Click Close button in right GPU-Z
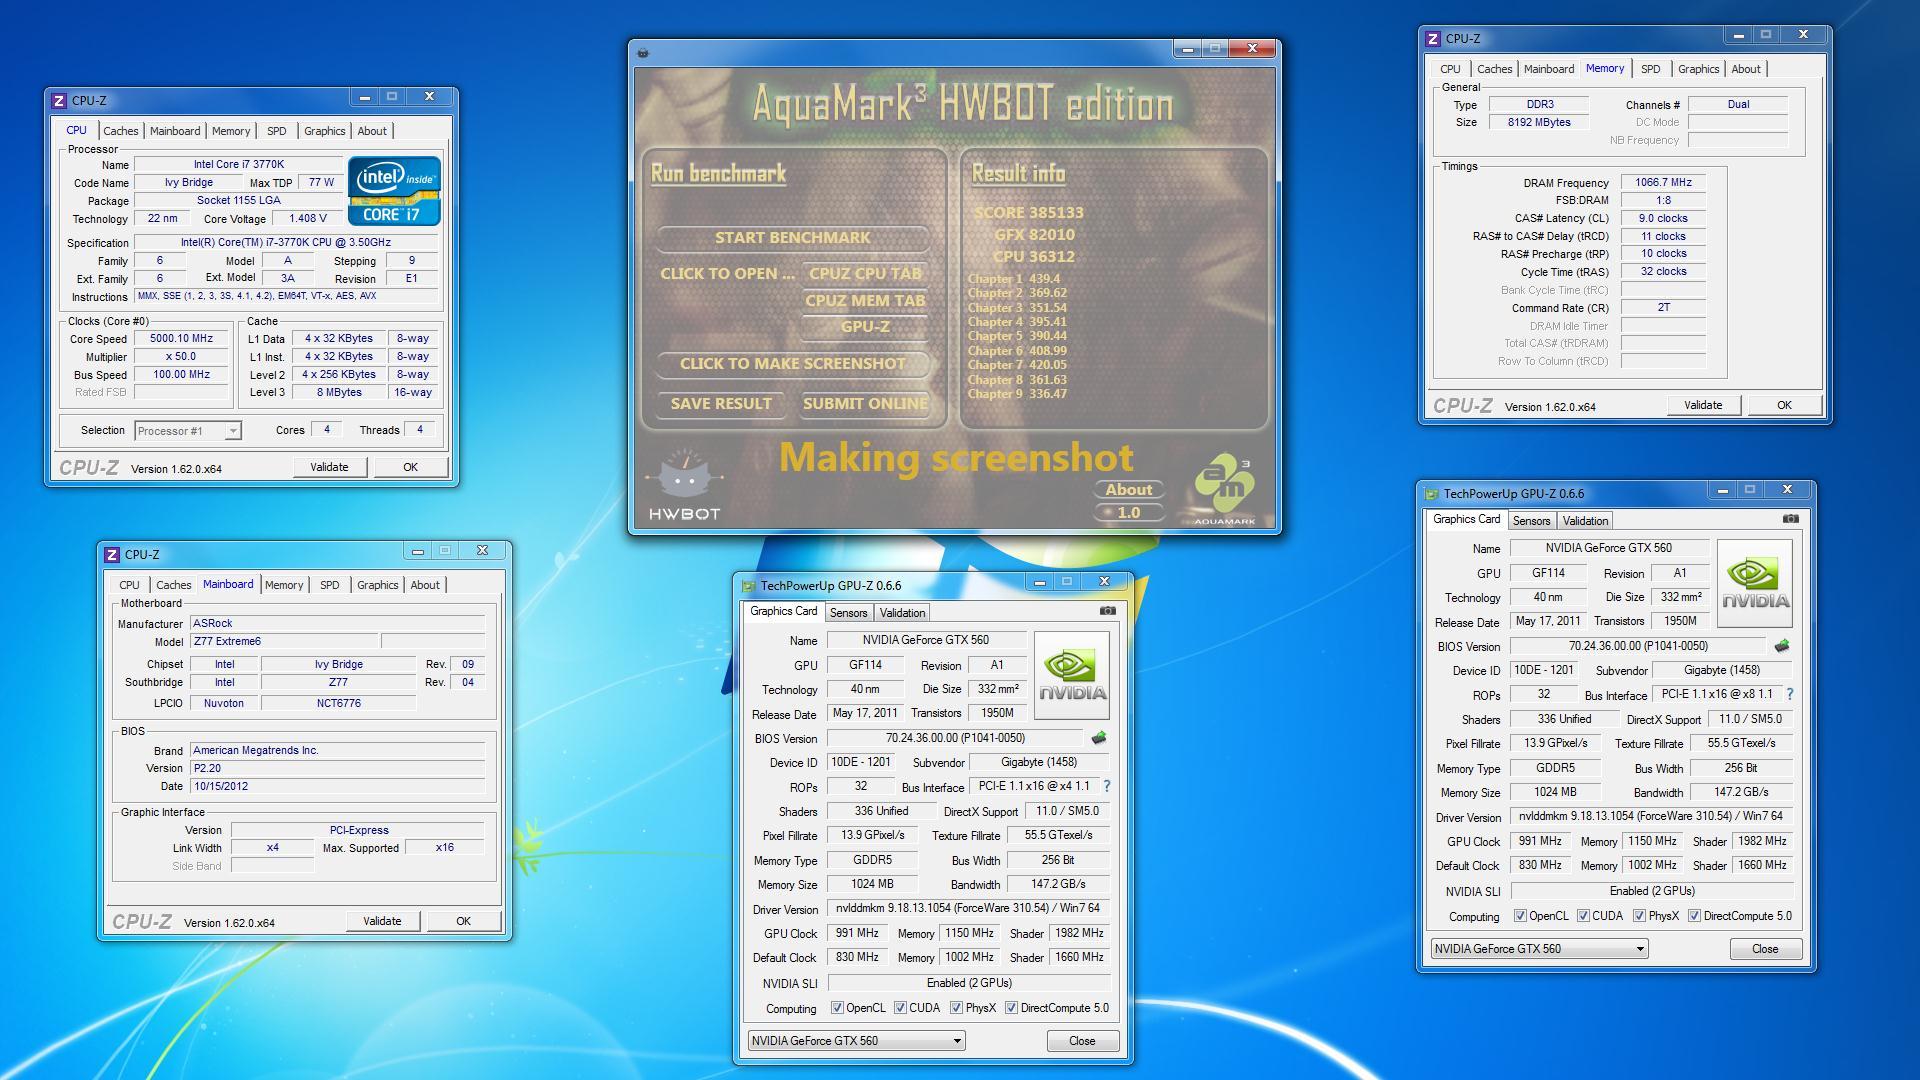 1765,949
